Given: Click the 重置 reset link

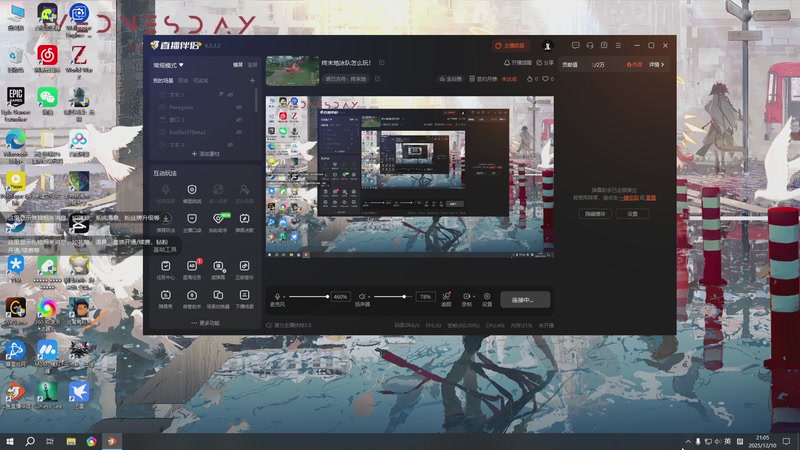Looking at the screenshot, I should pyautogui.click(x=651, y=197).
